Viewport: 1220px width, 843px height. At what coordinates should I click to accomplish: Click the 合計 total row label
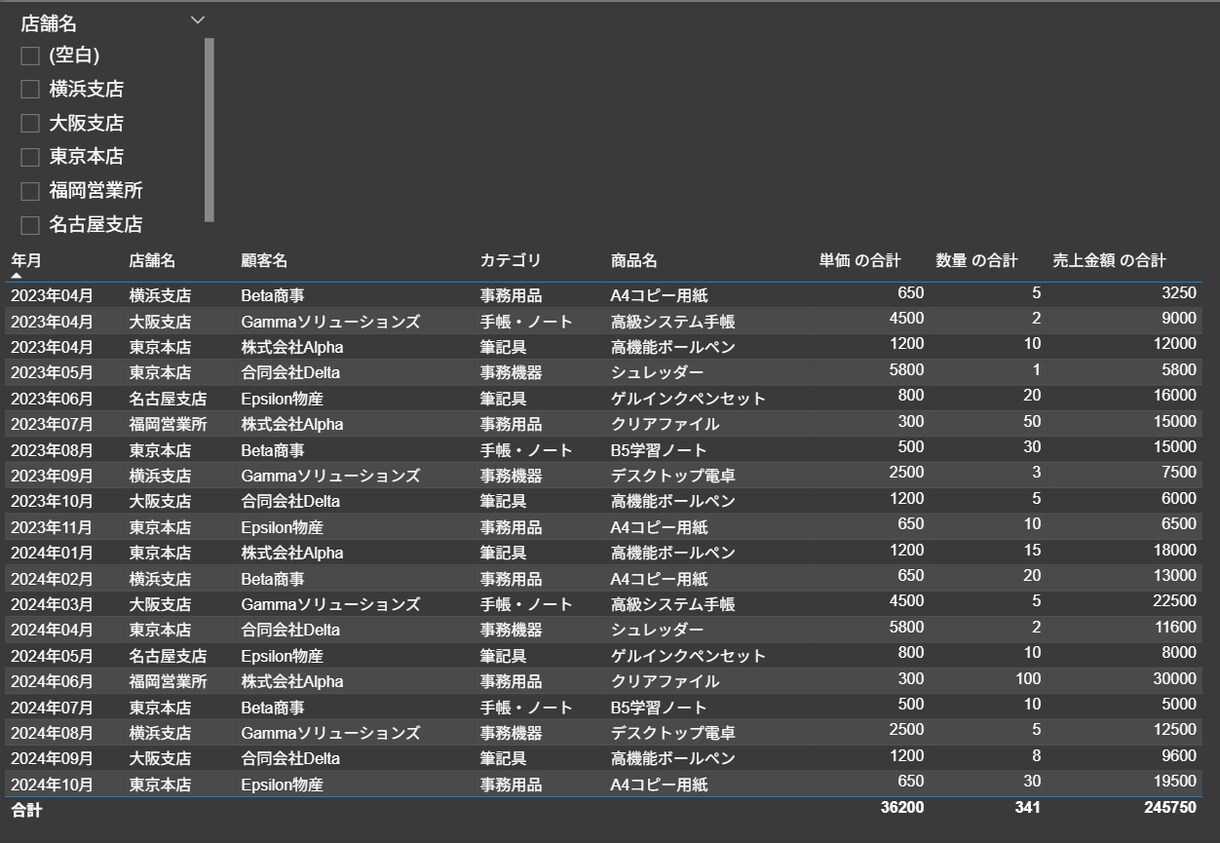(27, 811)
